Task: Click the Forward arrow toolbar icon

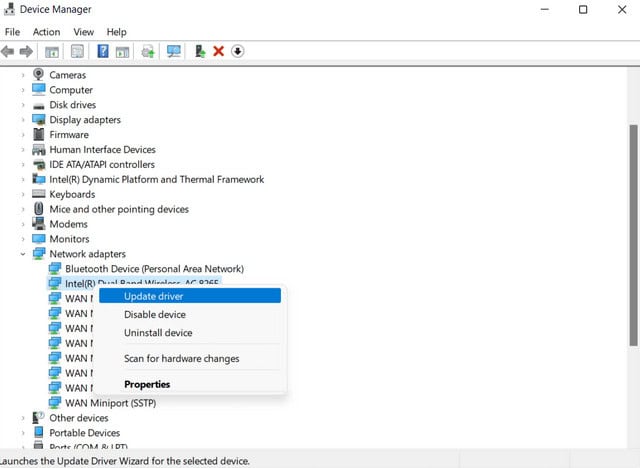Action: click(x=26, y=51)
